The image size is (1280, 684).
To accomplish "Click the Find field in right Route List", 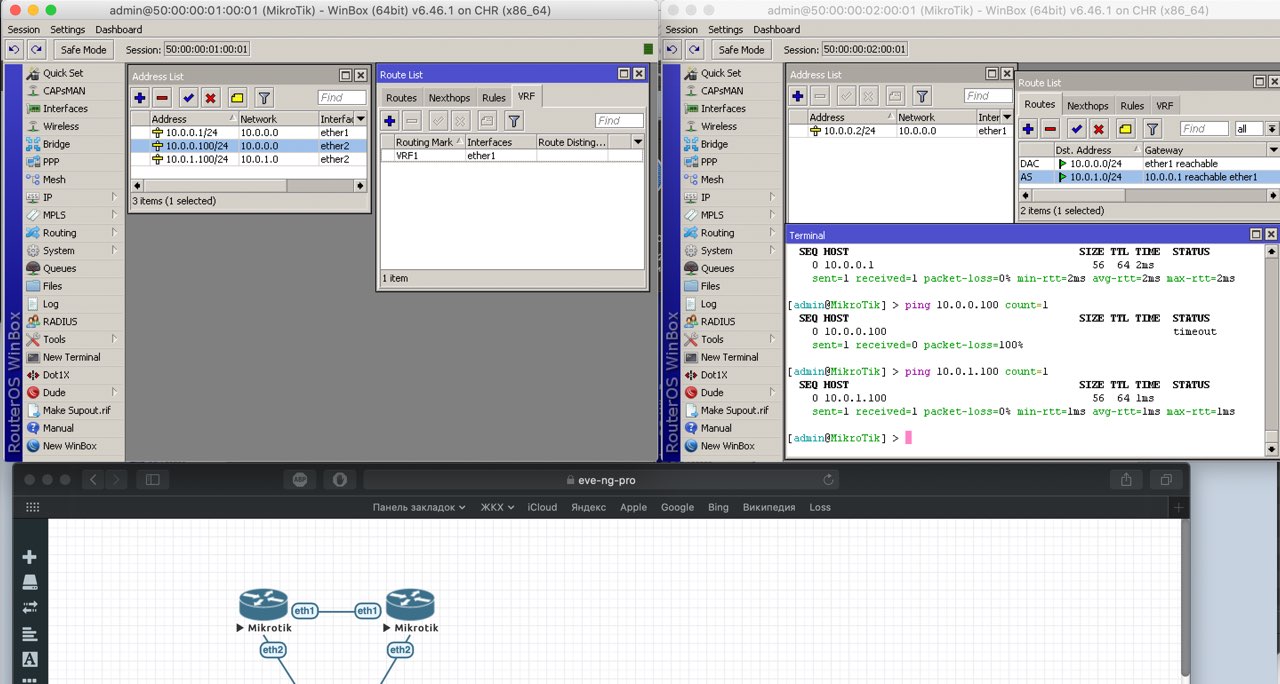I will coord(1204,129).
